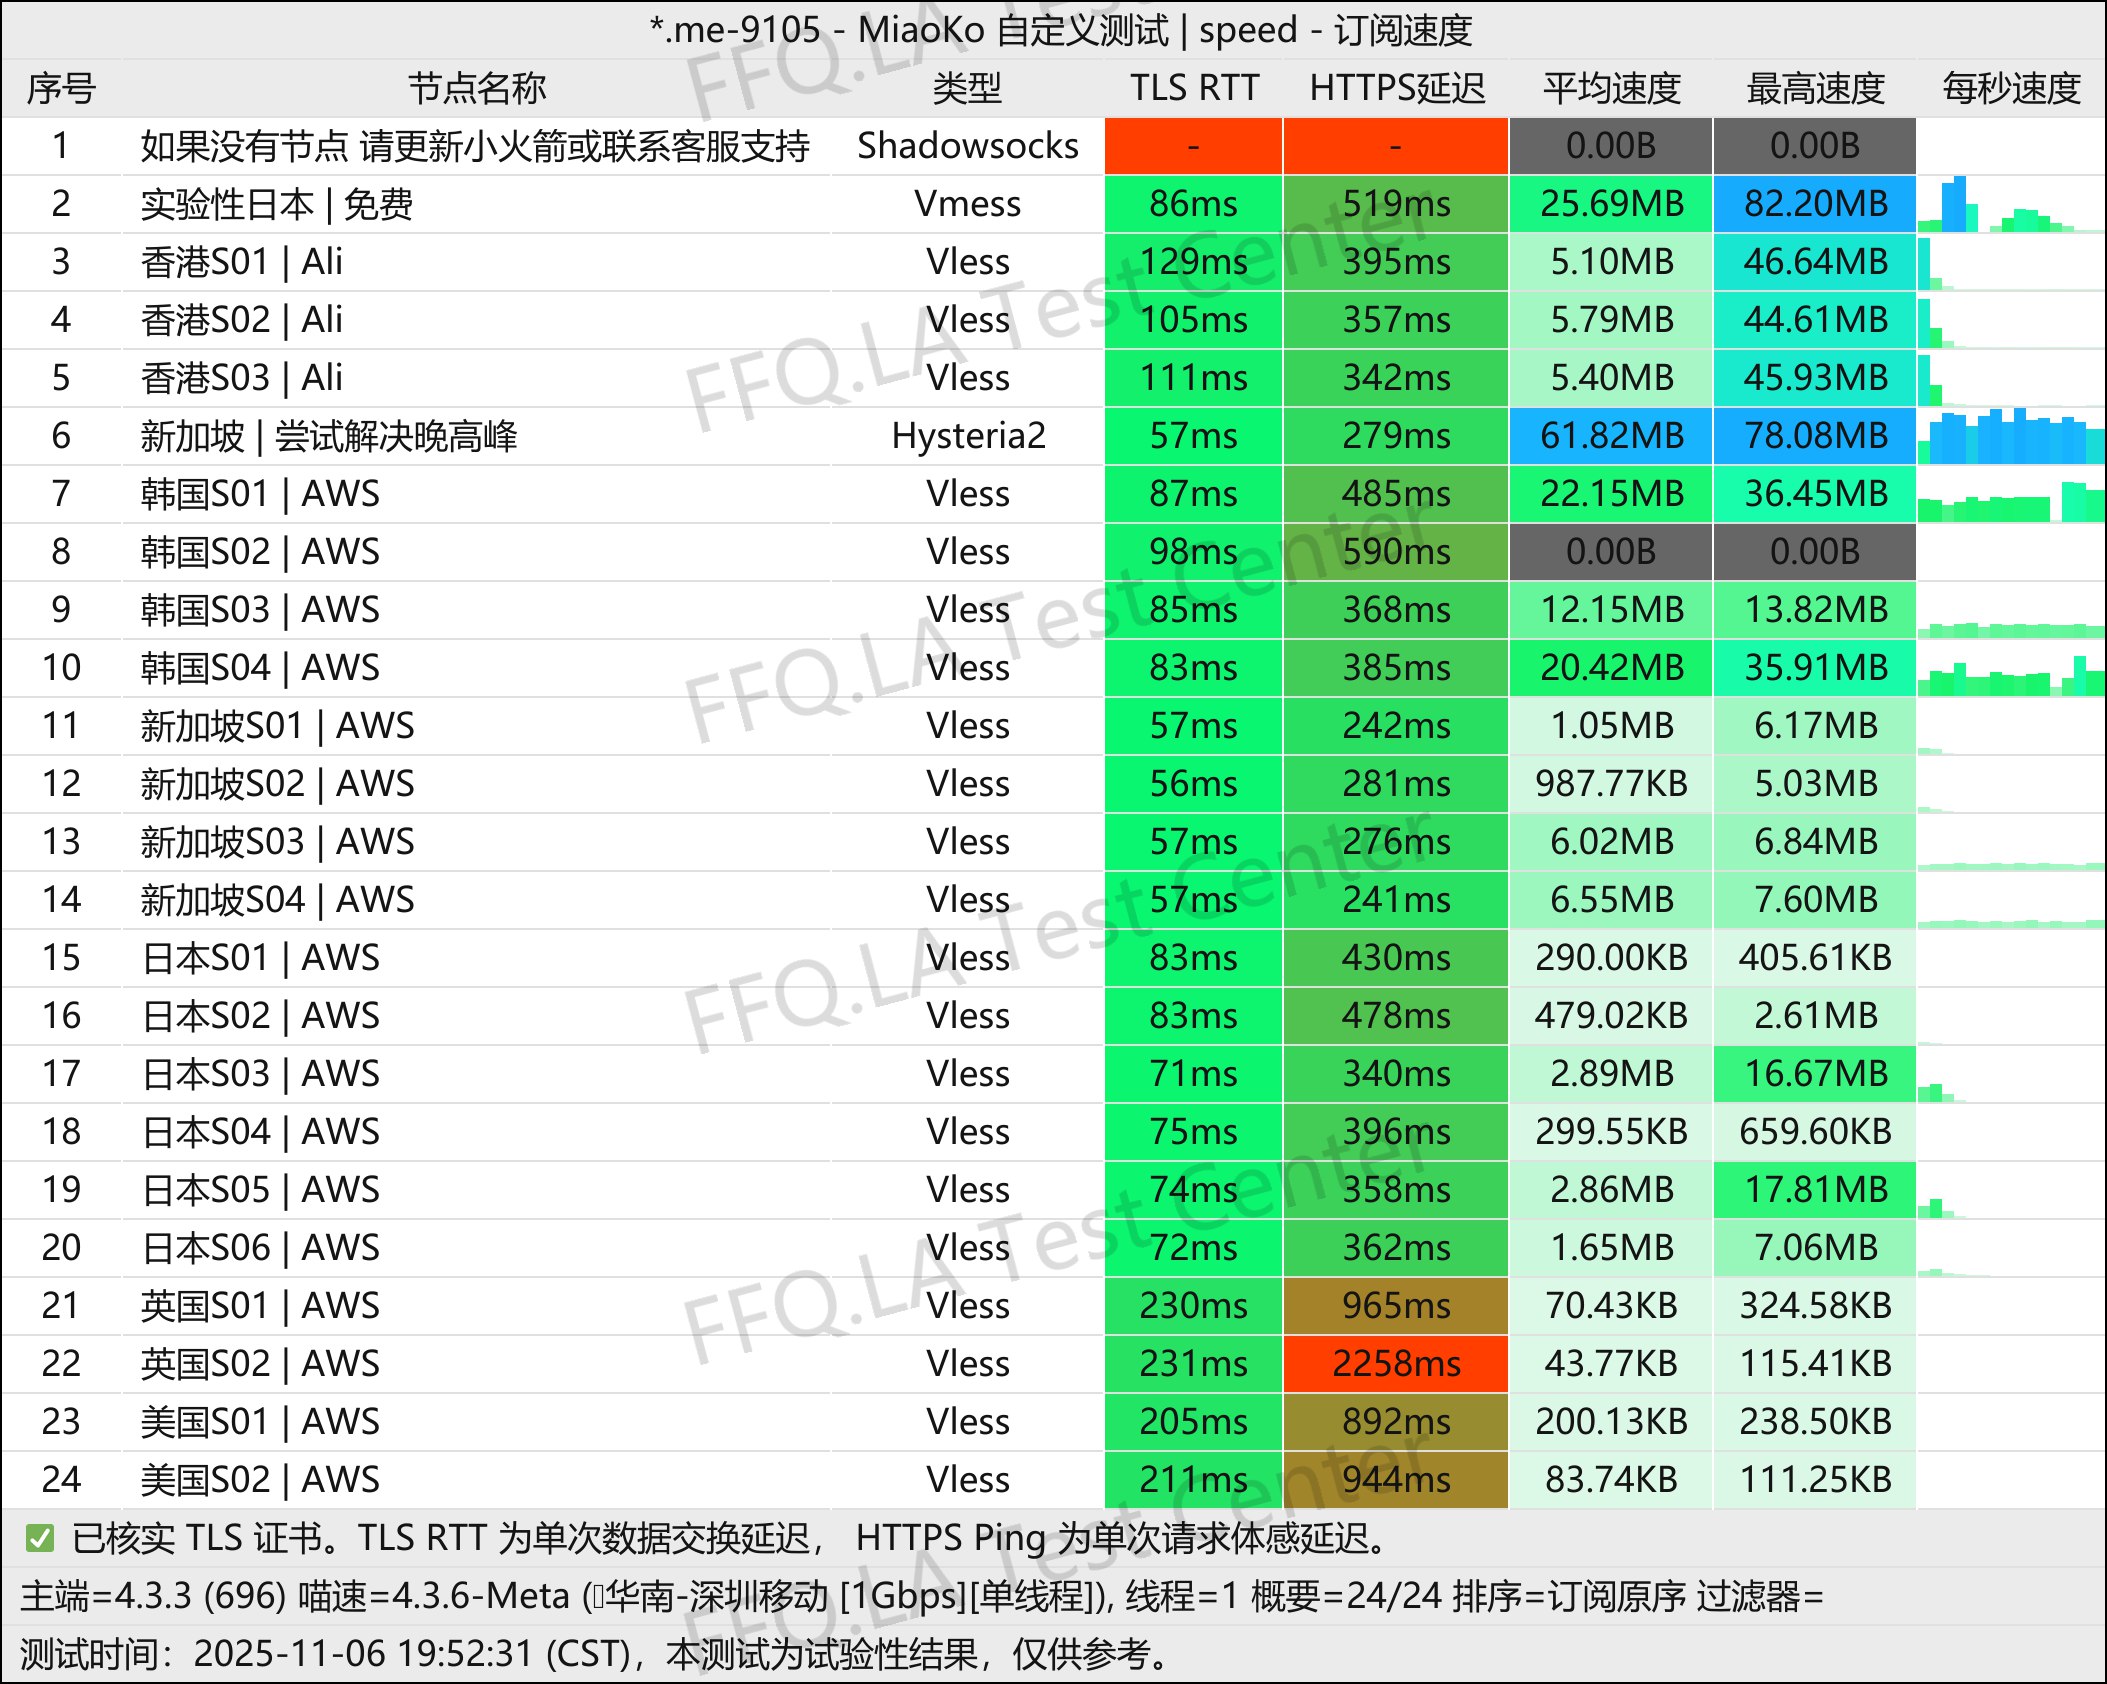The image size is (2107, 1684).
Task: Click the 82.20MB max speed cell
Action: pyautogui.click(x=1815, y=204)
